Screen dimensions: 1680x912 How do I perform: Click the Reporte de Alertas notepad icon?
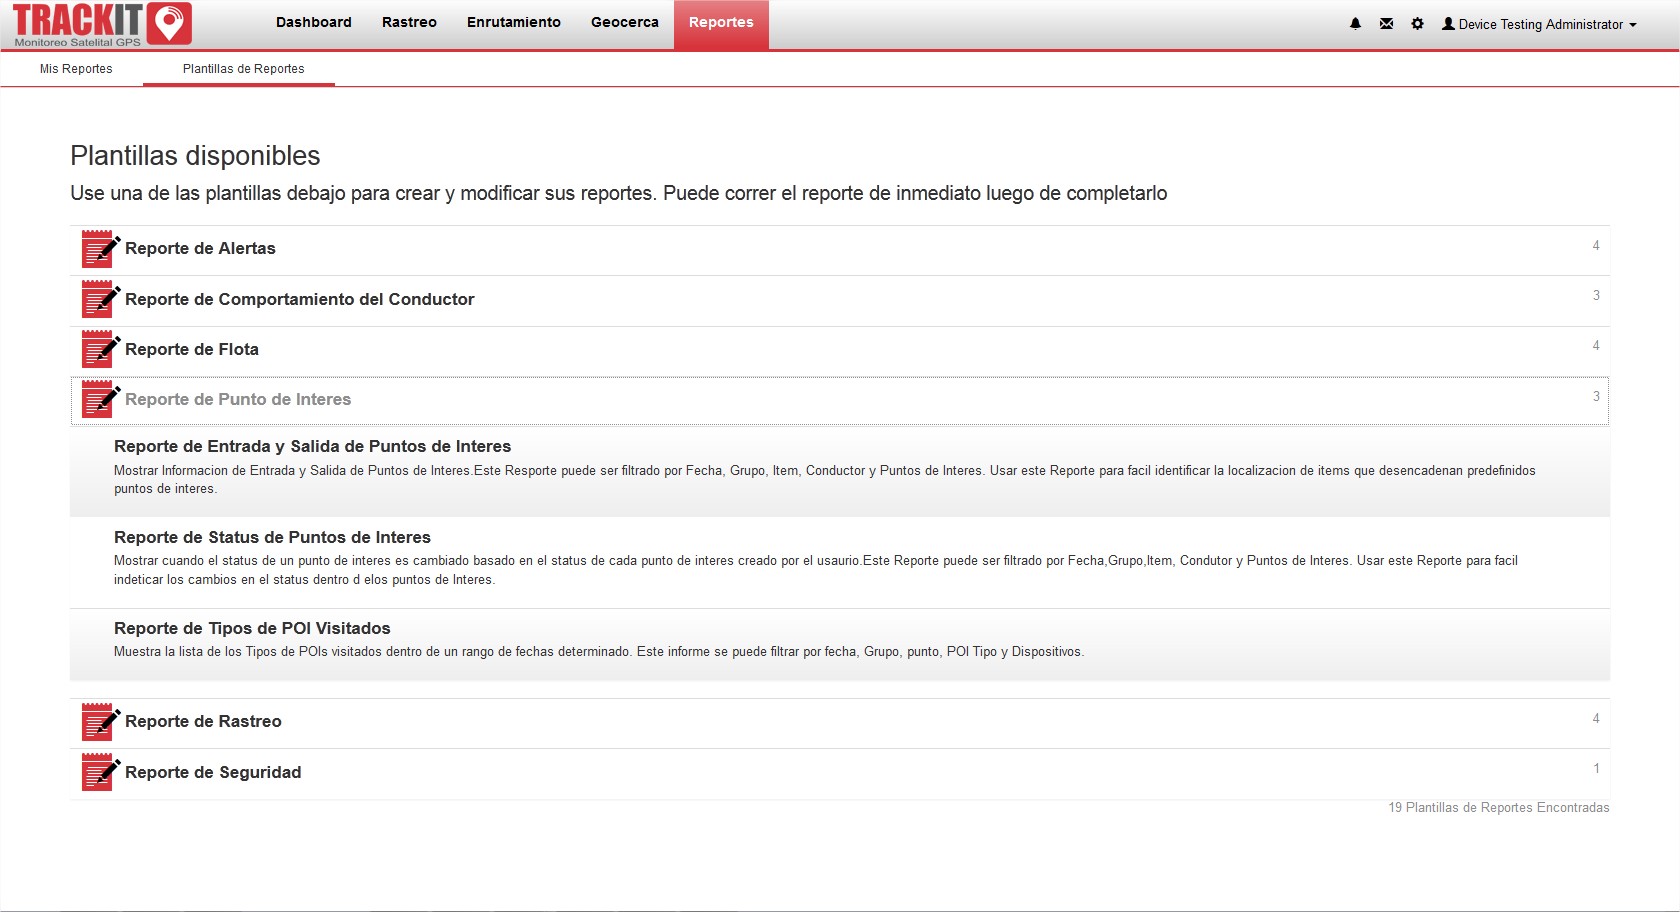(100, 249)
